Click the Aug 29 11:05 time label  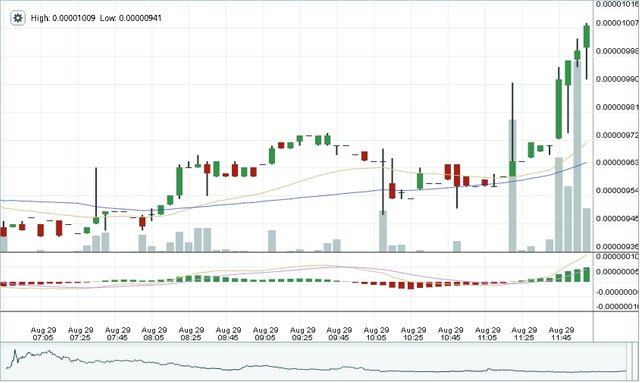488,334
